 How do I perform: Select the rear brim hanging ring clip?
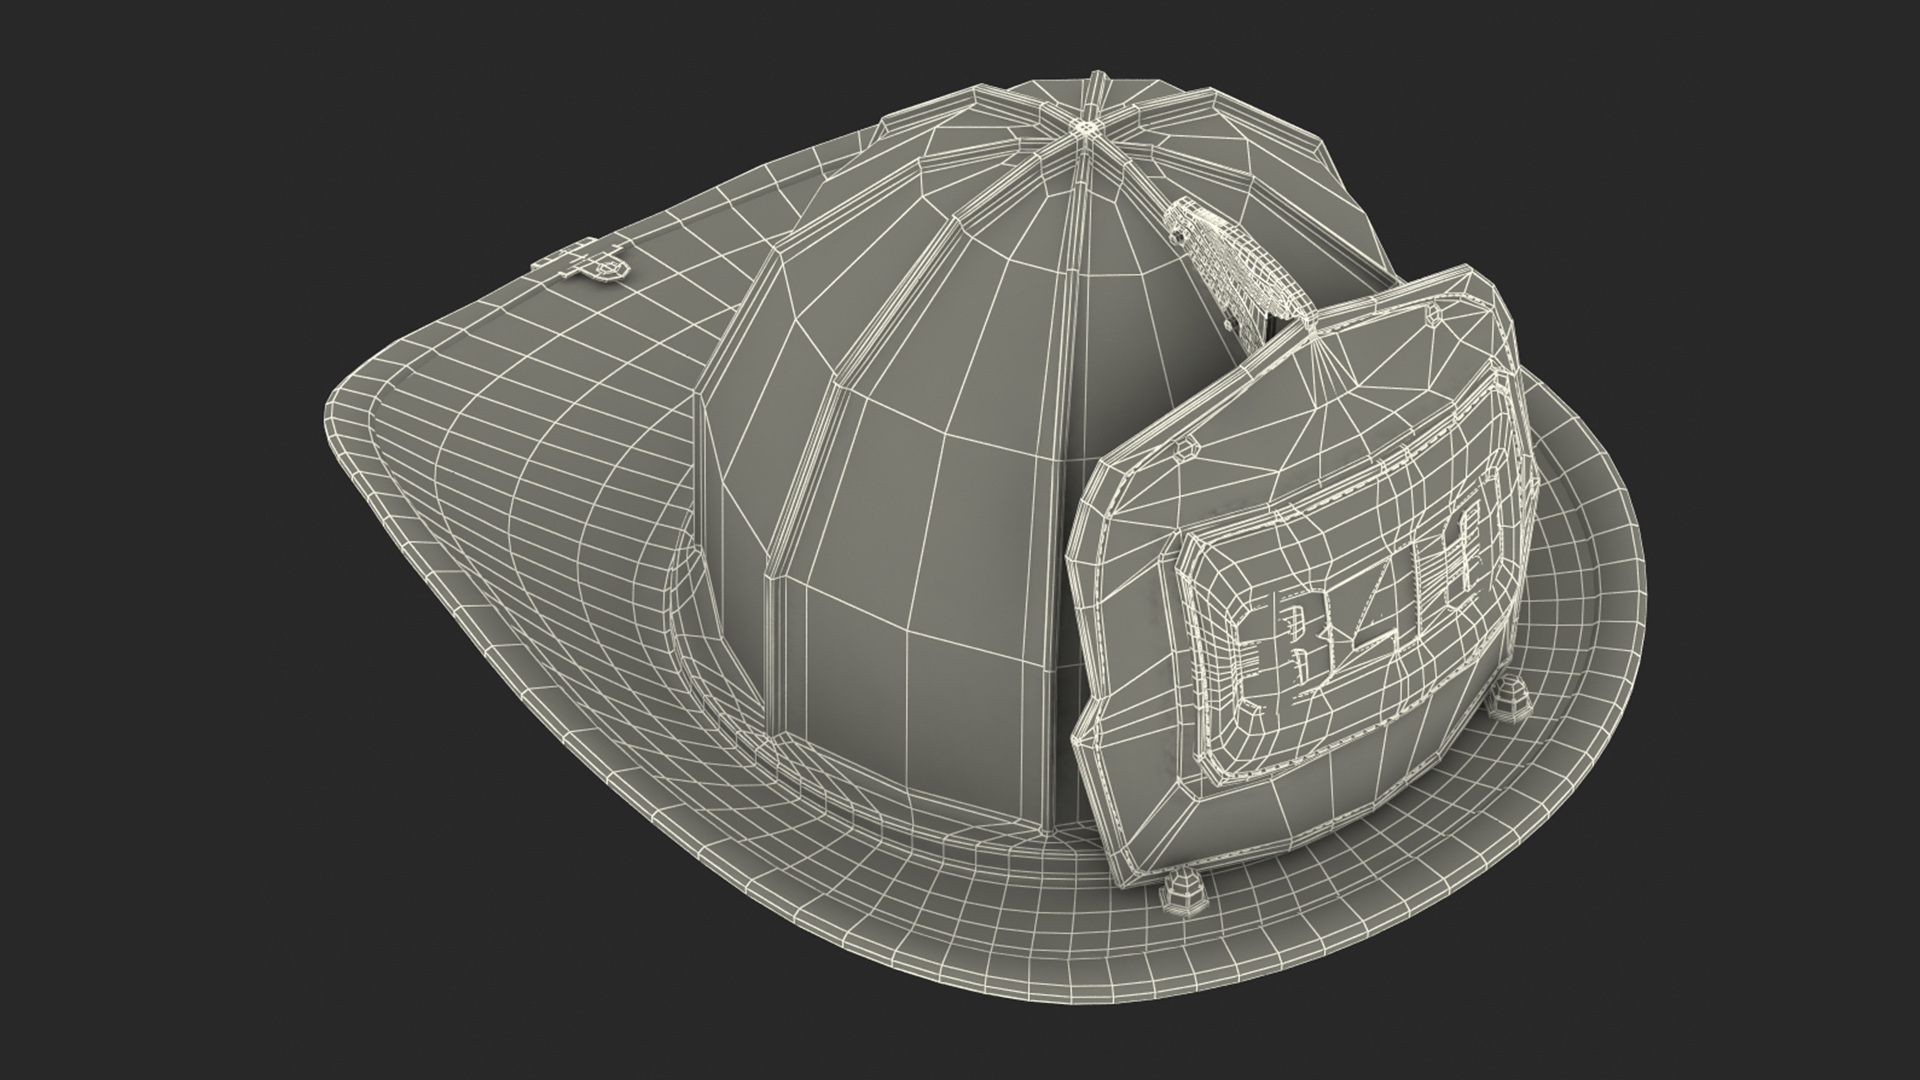581,262
